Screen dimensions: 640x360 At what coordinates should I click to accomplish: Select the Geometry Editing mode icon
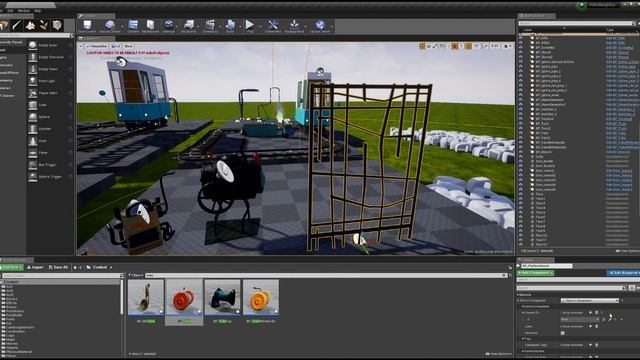pos(57,25)
